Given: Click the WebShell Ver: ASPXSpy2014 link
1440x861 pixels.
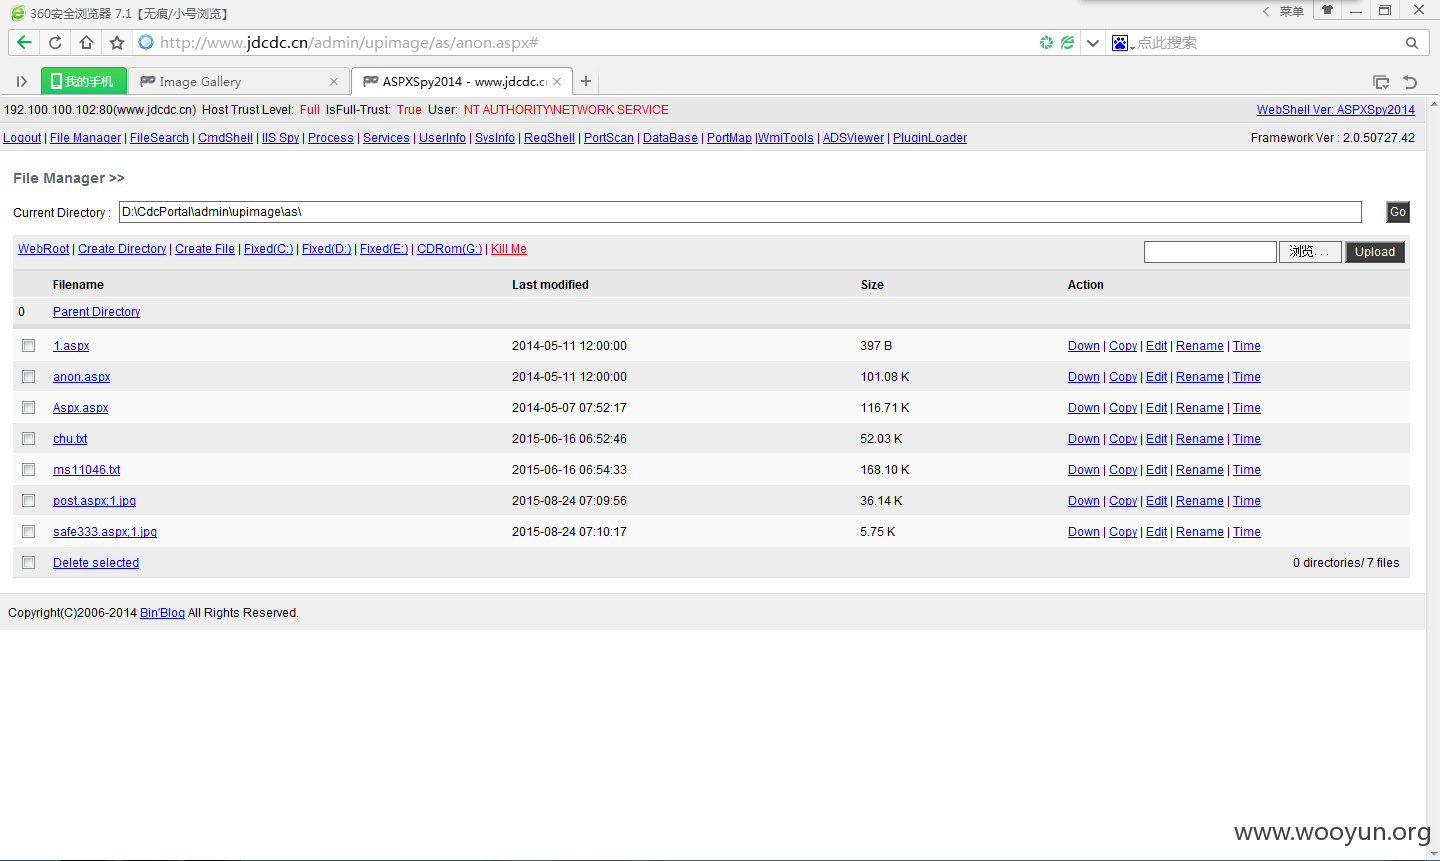Looking at the screenshot, I should click(1336, 110).
